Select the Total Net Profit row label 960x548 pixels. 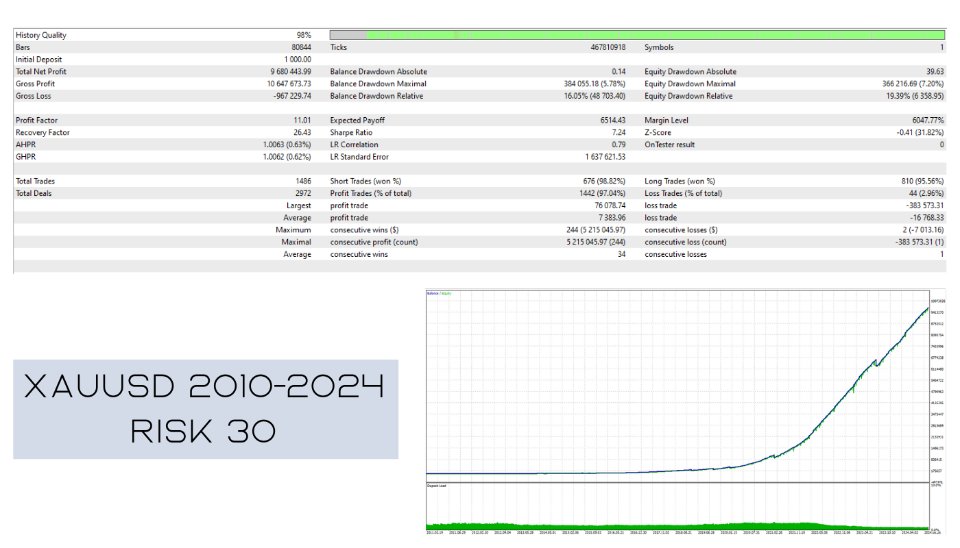tap(43, 72)
